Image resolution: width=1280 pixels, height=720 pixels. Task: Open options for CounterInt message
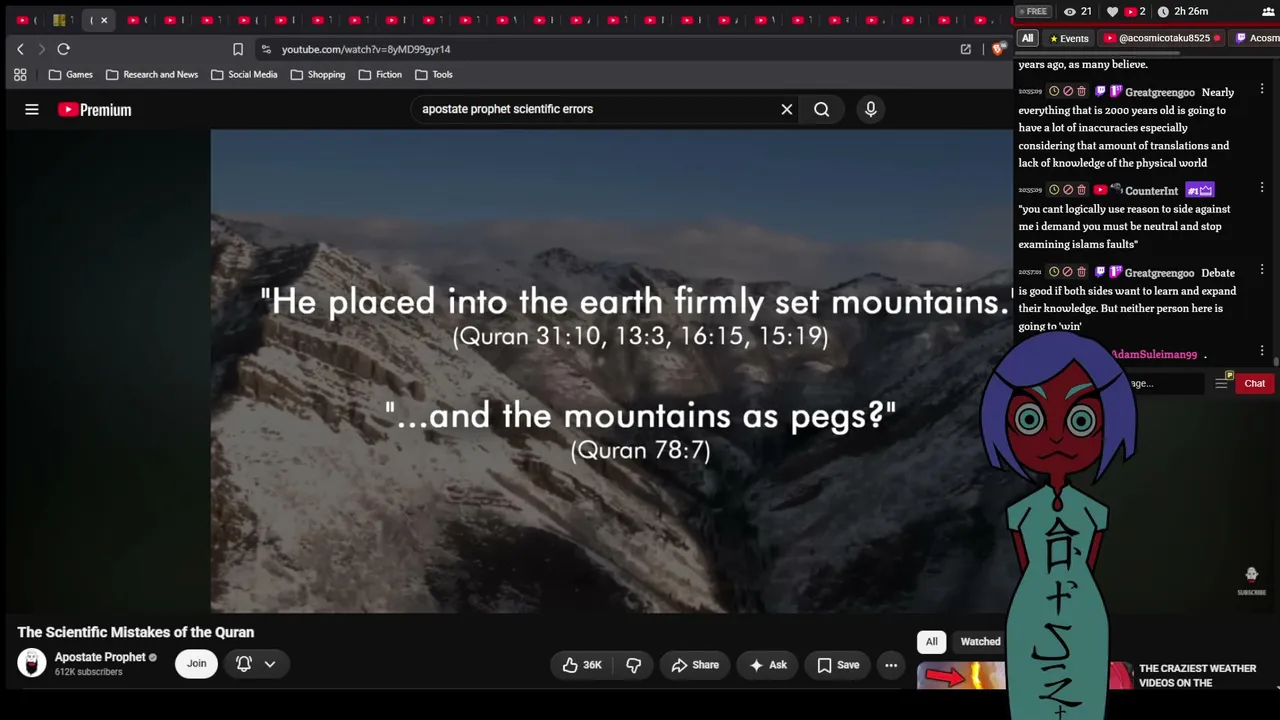tap(1262, 188)
